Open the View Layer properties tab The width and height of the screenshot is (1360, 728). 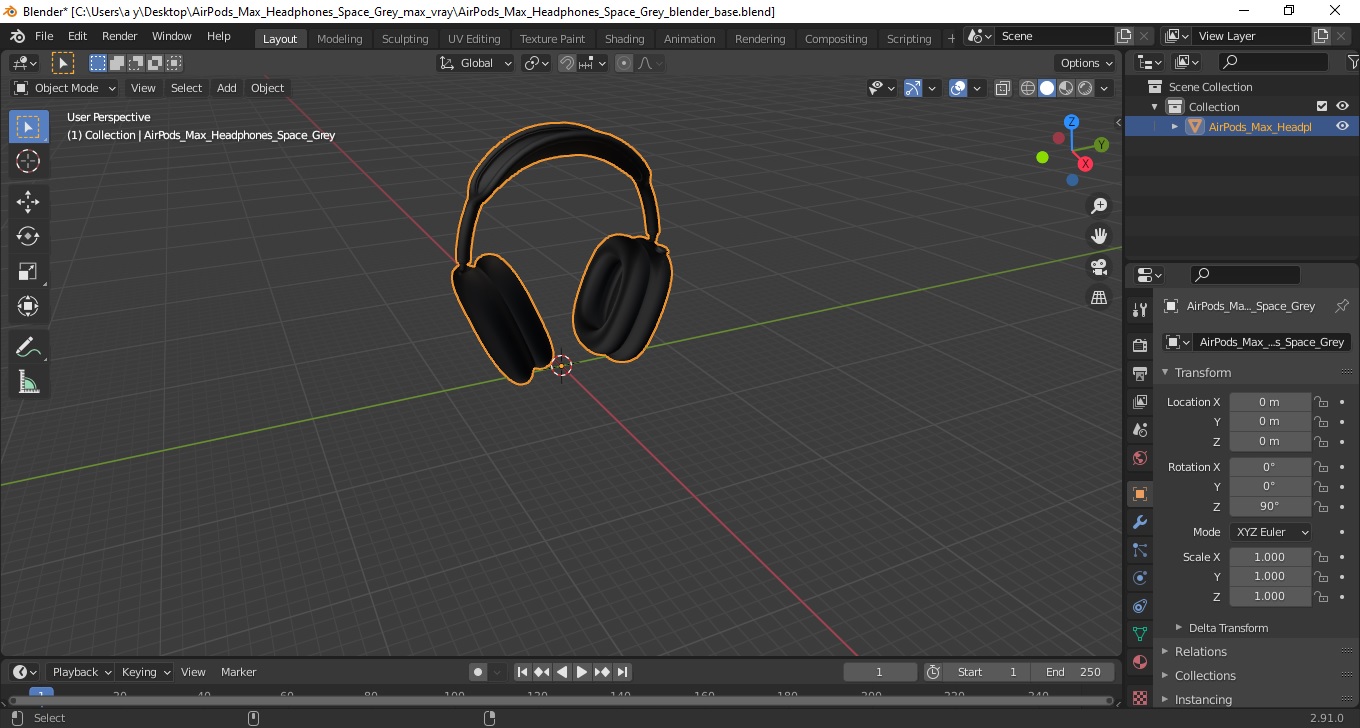[x=1139, y=401]
